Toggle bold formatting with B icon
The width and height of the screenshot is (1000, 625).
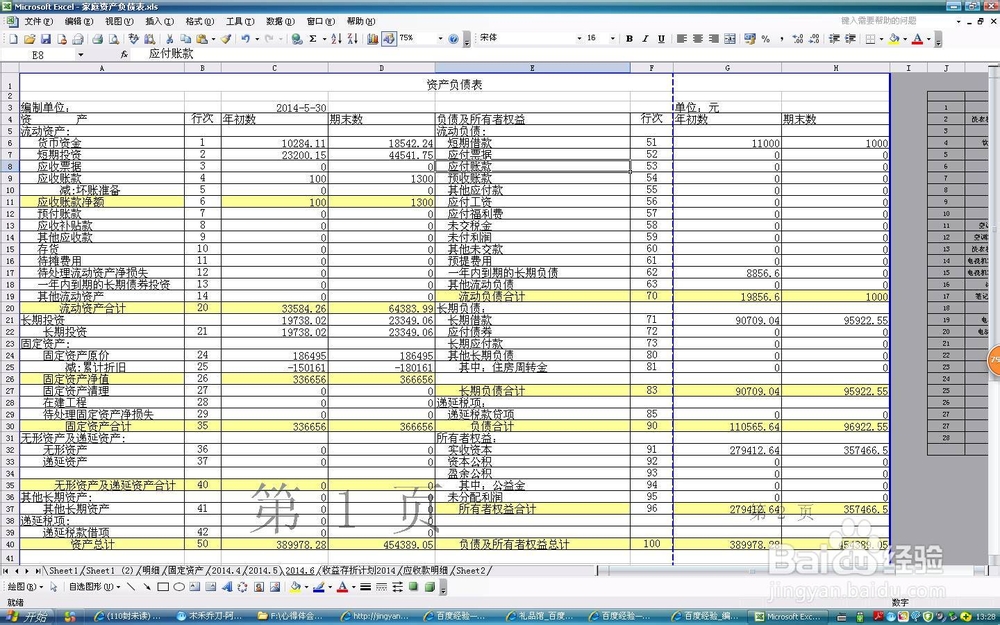[630, 38]
